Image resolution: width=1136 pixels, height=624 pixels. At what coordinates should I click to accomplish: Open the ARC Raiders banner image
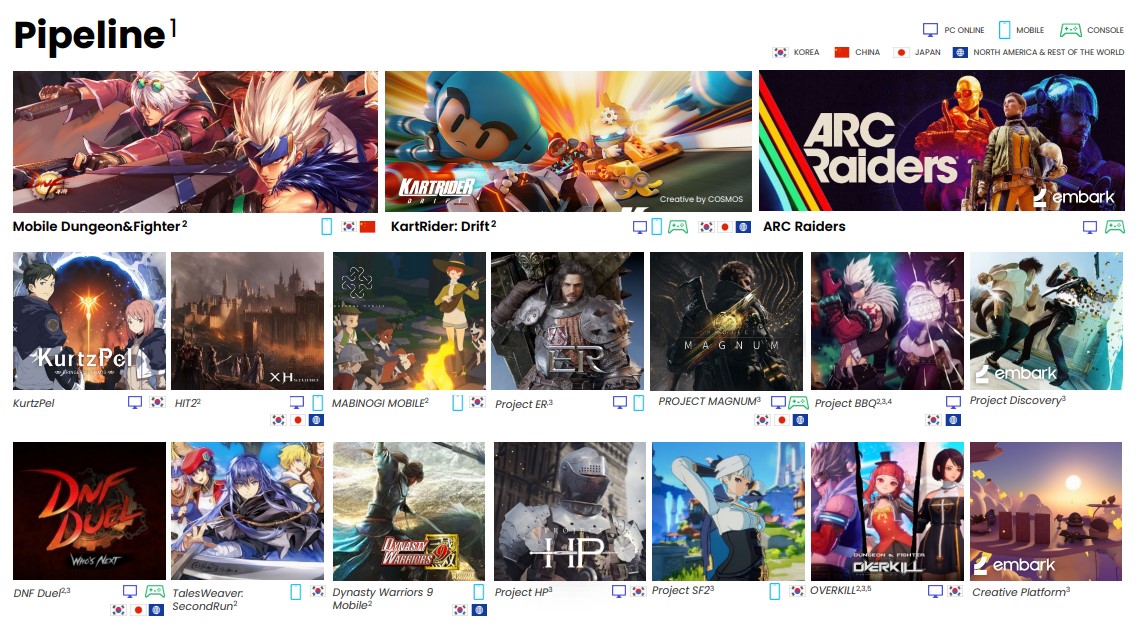941,141
